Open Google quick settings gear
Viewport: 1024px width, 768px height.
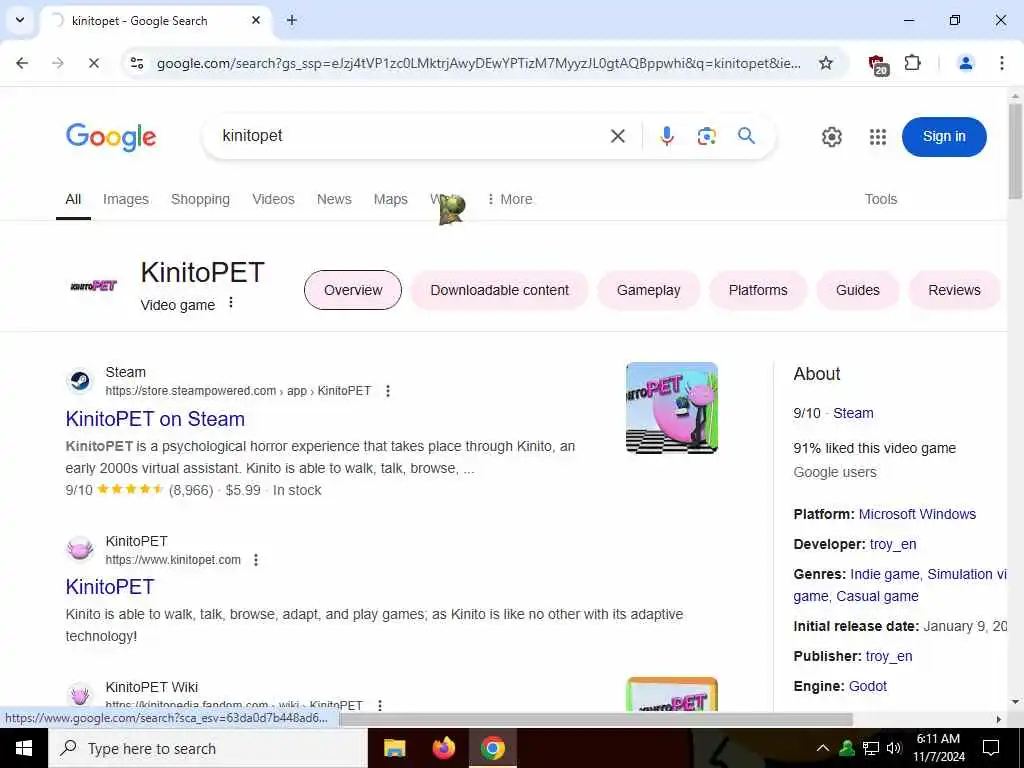click(831, 137)
